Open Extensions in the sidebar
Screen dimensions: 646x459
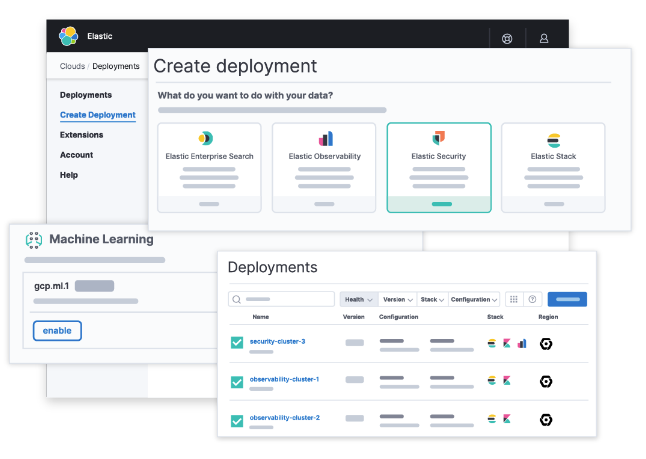point(82,135)
